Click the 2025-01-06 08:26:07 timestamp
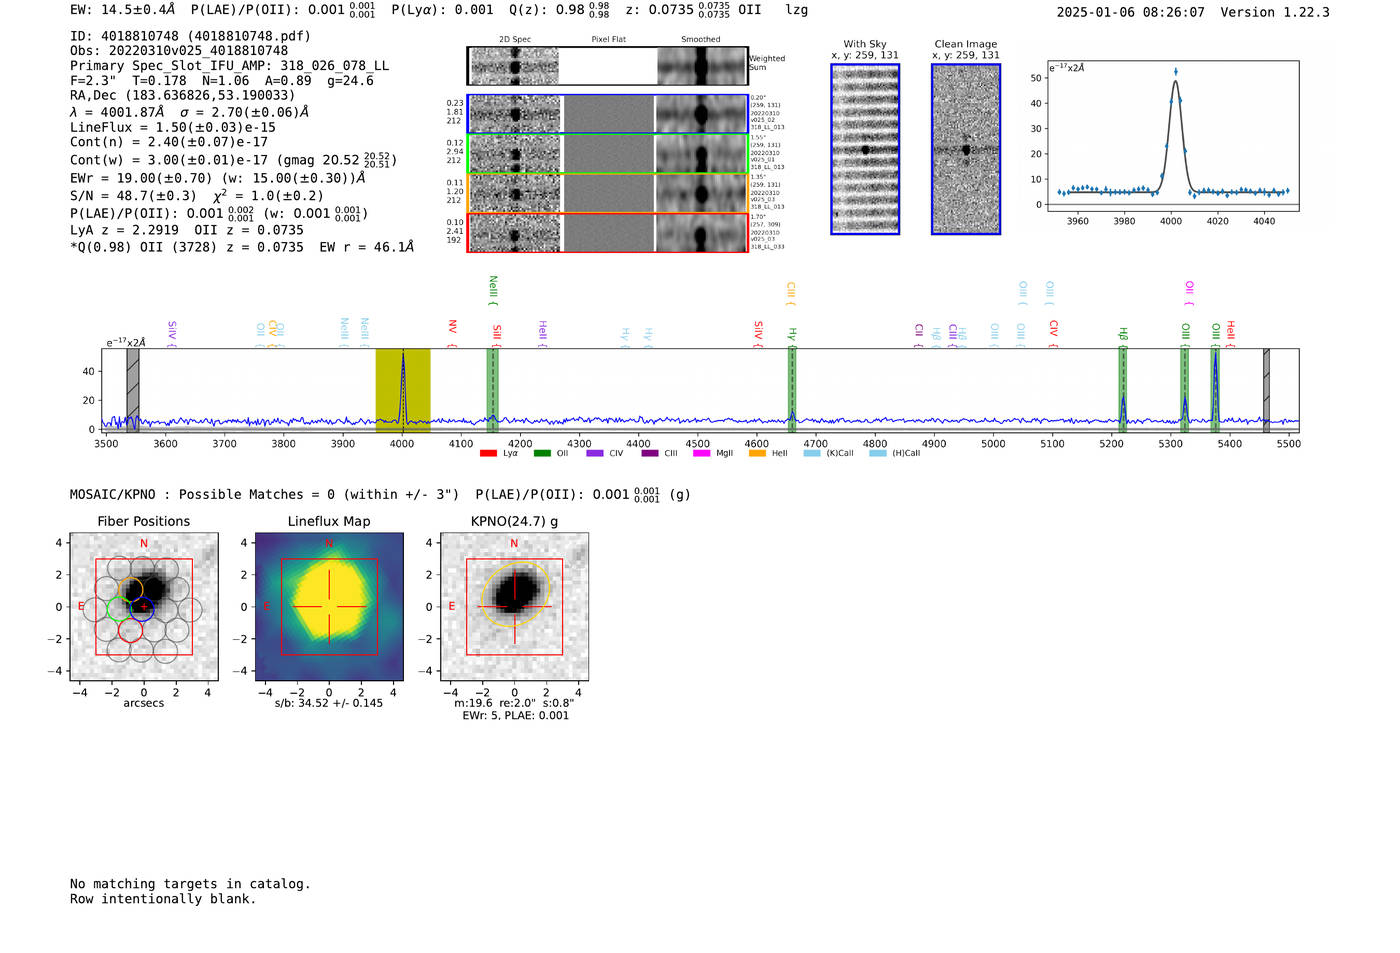Viewport: 1400px width, 953px height. pos(1131,12)
